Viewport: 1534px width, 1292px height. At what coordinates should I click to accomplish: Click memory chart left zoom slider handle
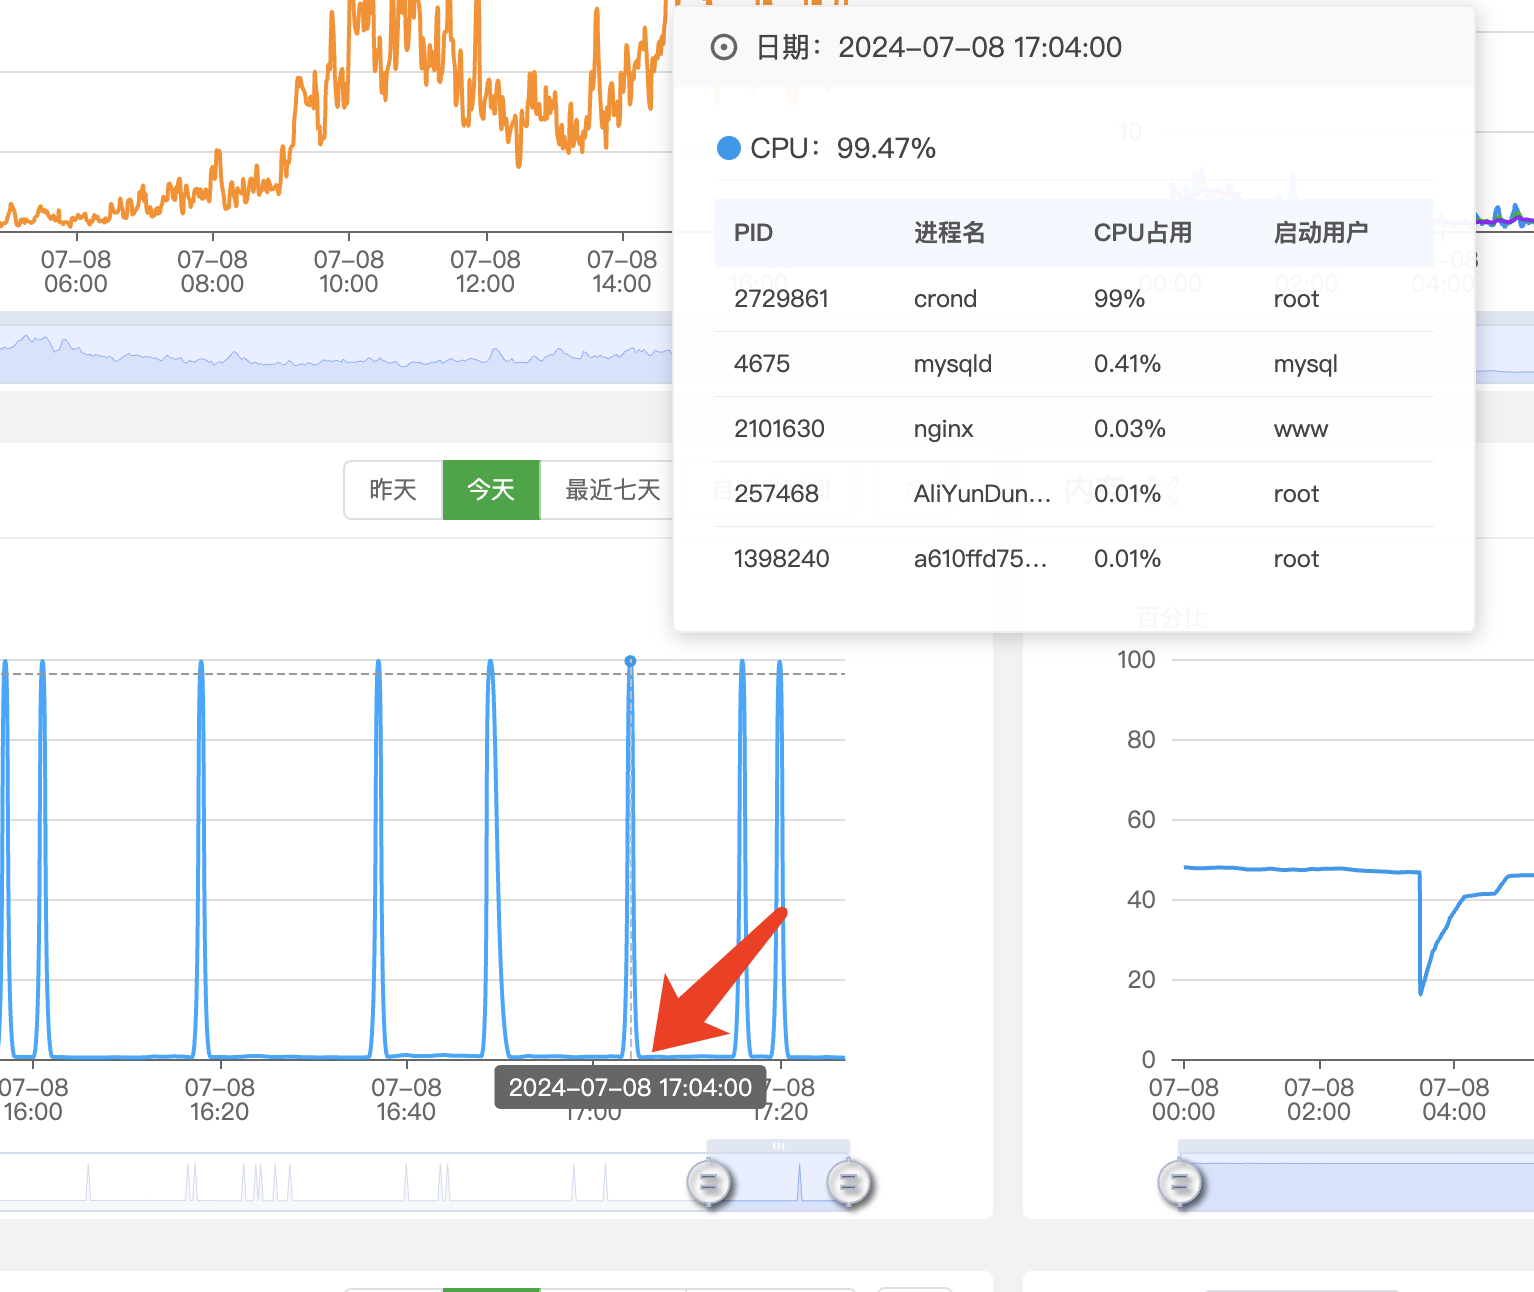[1180, 1184]
